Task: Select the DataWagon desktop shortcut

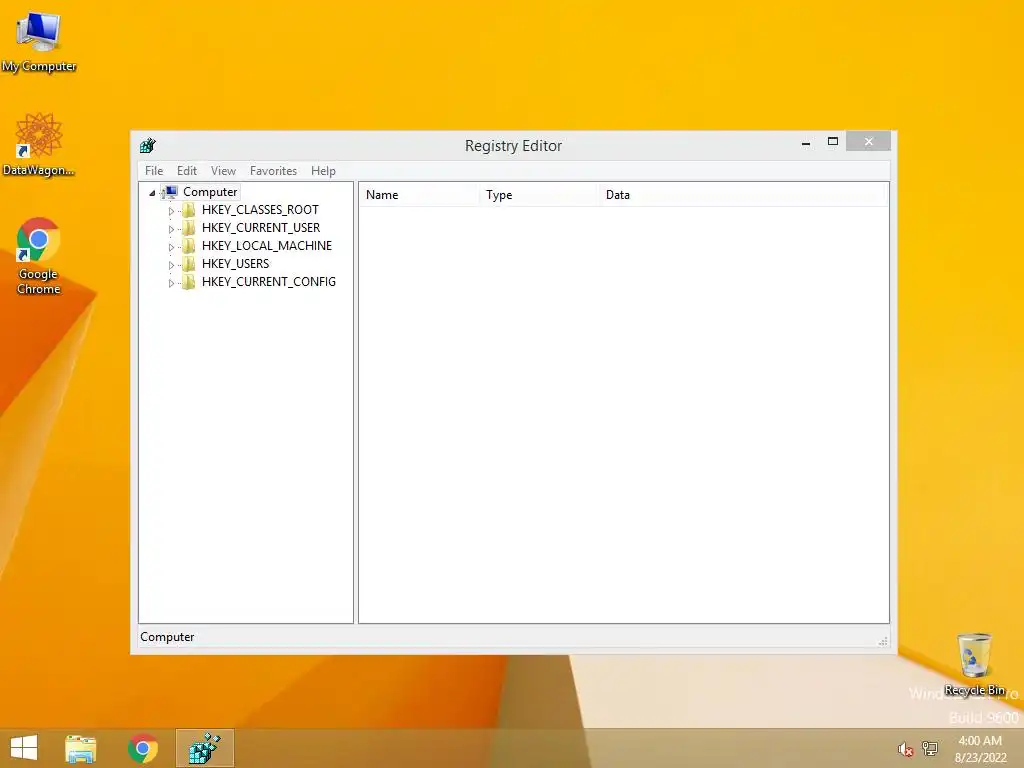Action: pos(39,145)
